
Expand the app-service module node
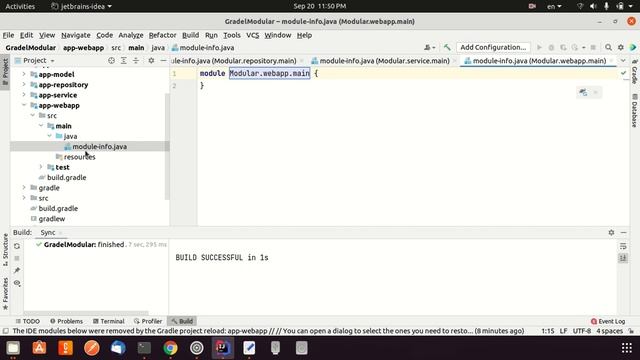click(24, 94)
